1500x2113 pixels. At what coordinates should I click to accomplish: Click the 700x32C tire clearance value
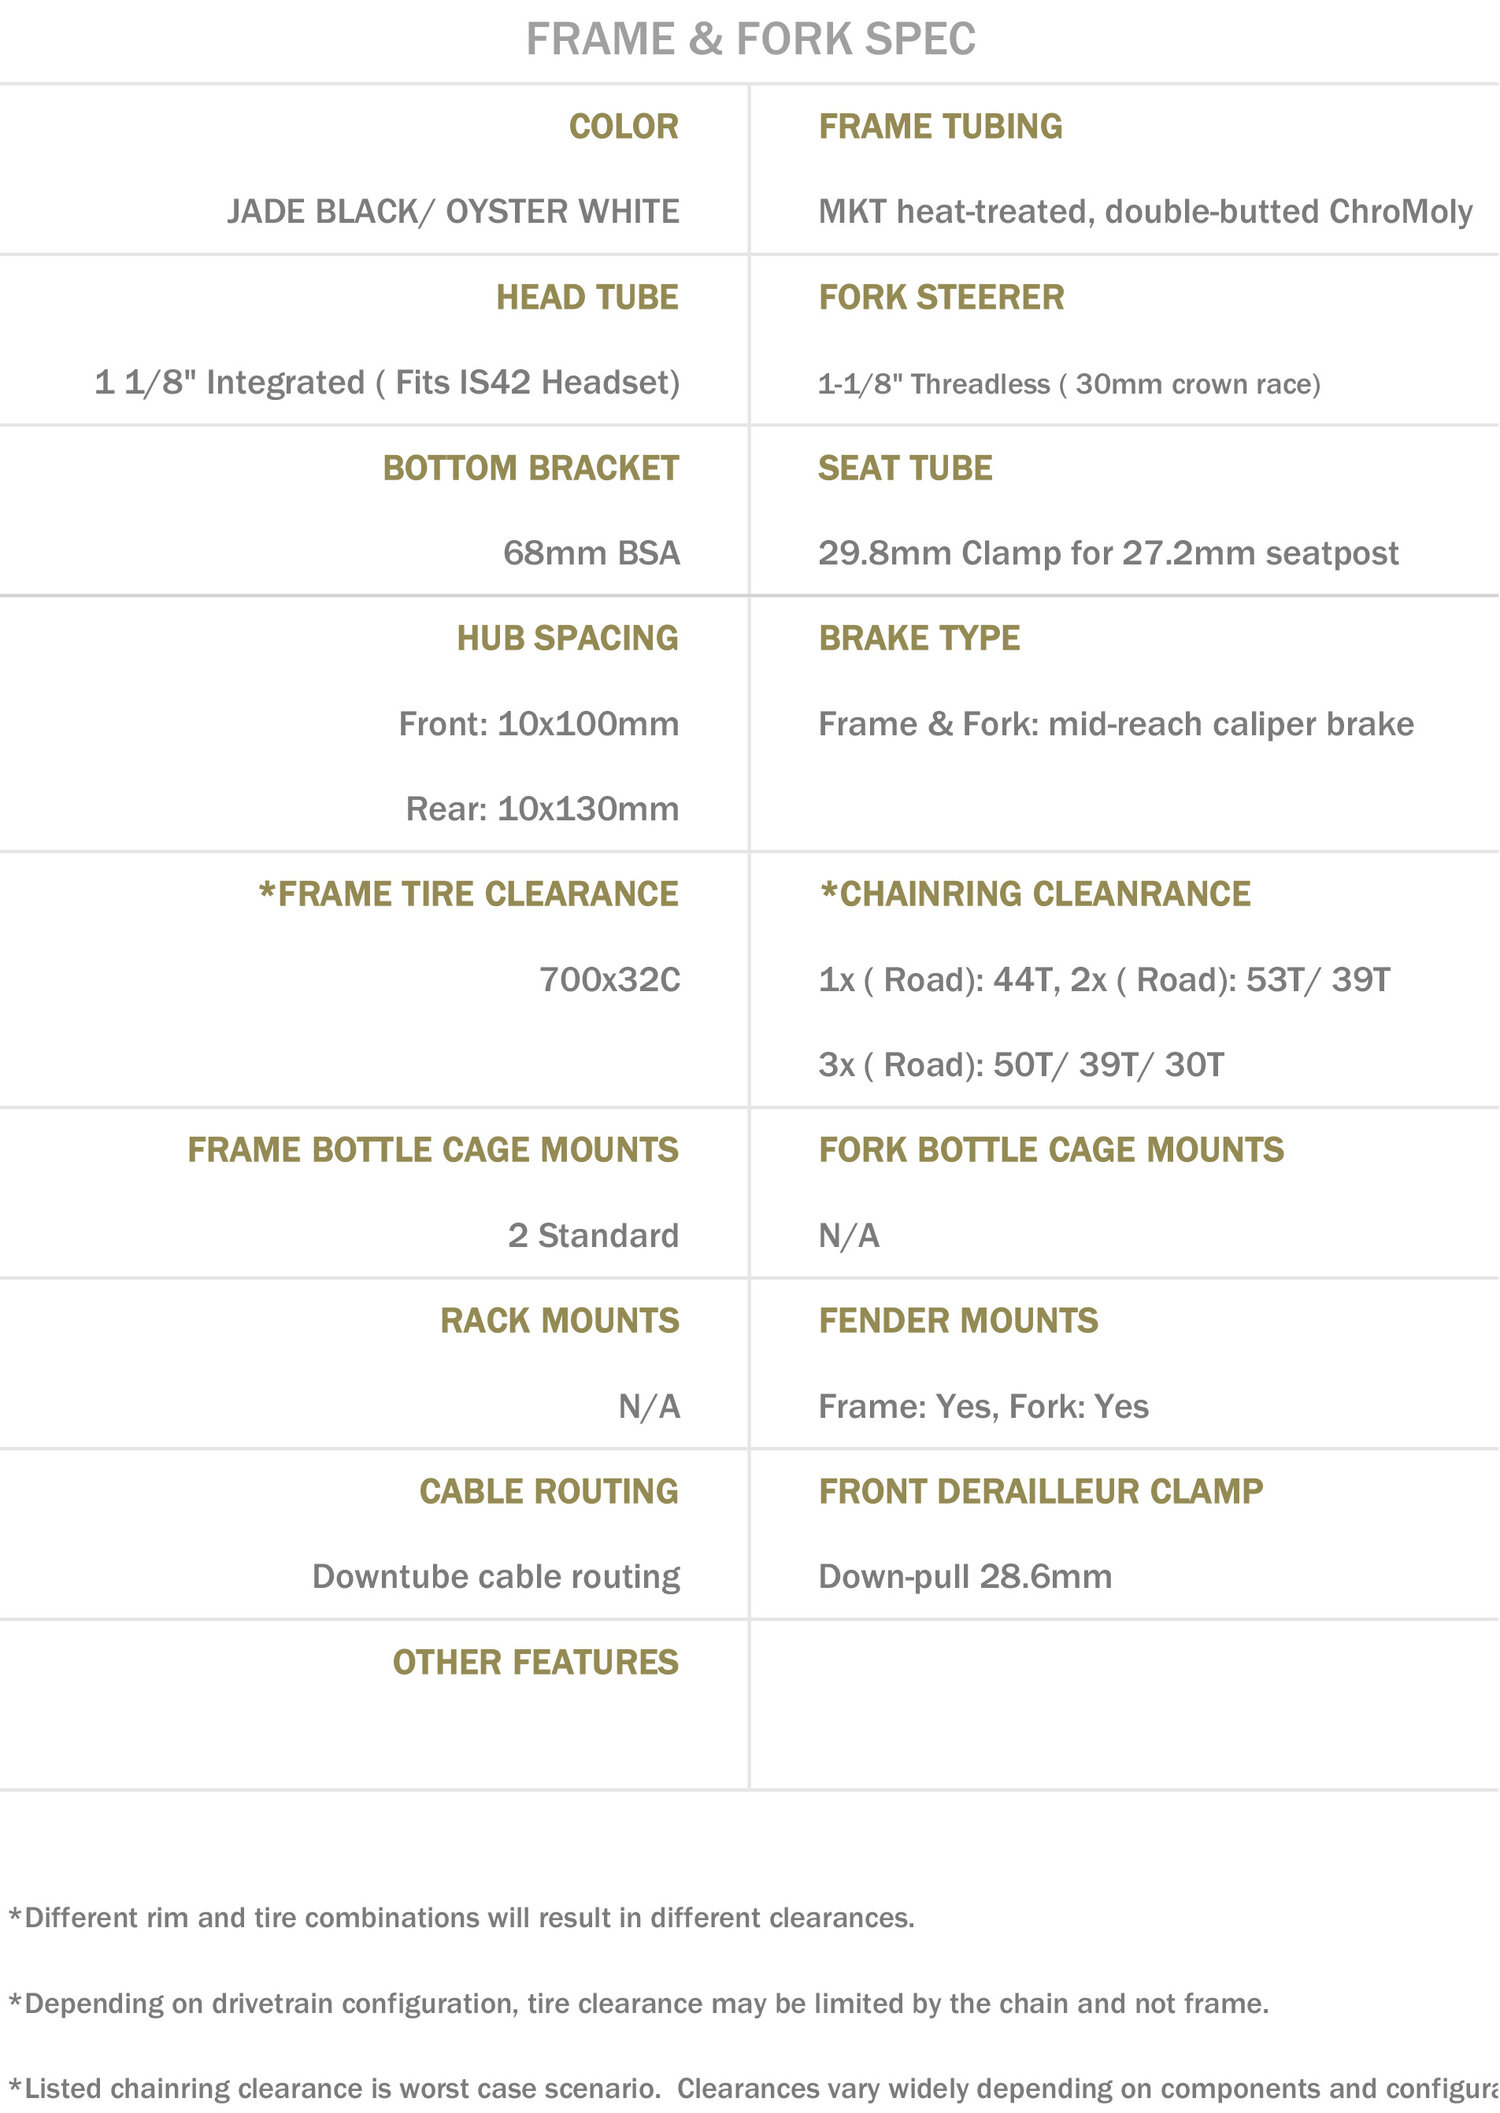pyautogui.click(x=609, y=980)
